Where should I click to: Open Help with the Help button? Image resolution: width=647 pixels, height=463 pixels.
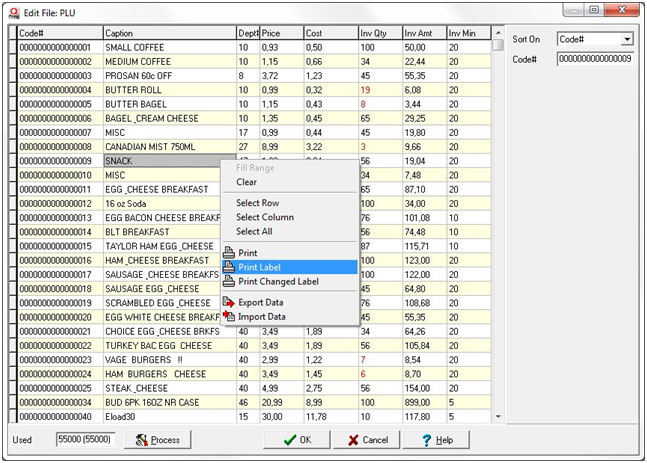click(x=436, y=440)
